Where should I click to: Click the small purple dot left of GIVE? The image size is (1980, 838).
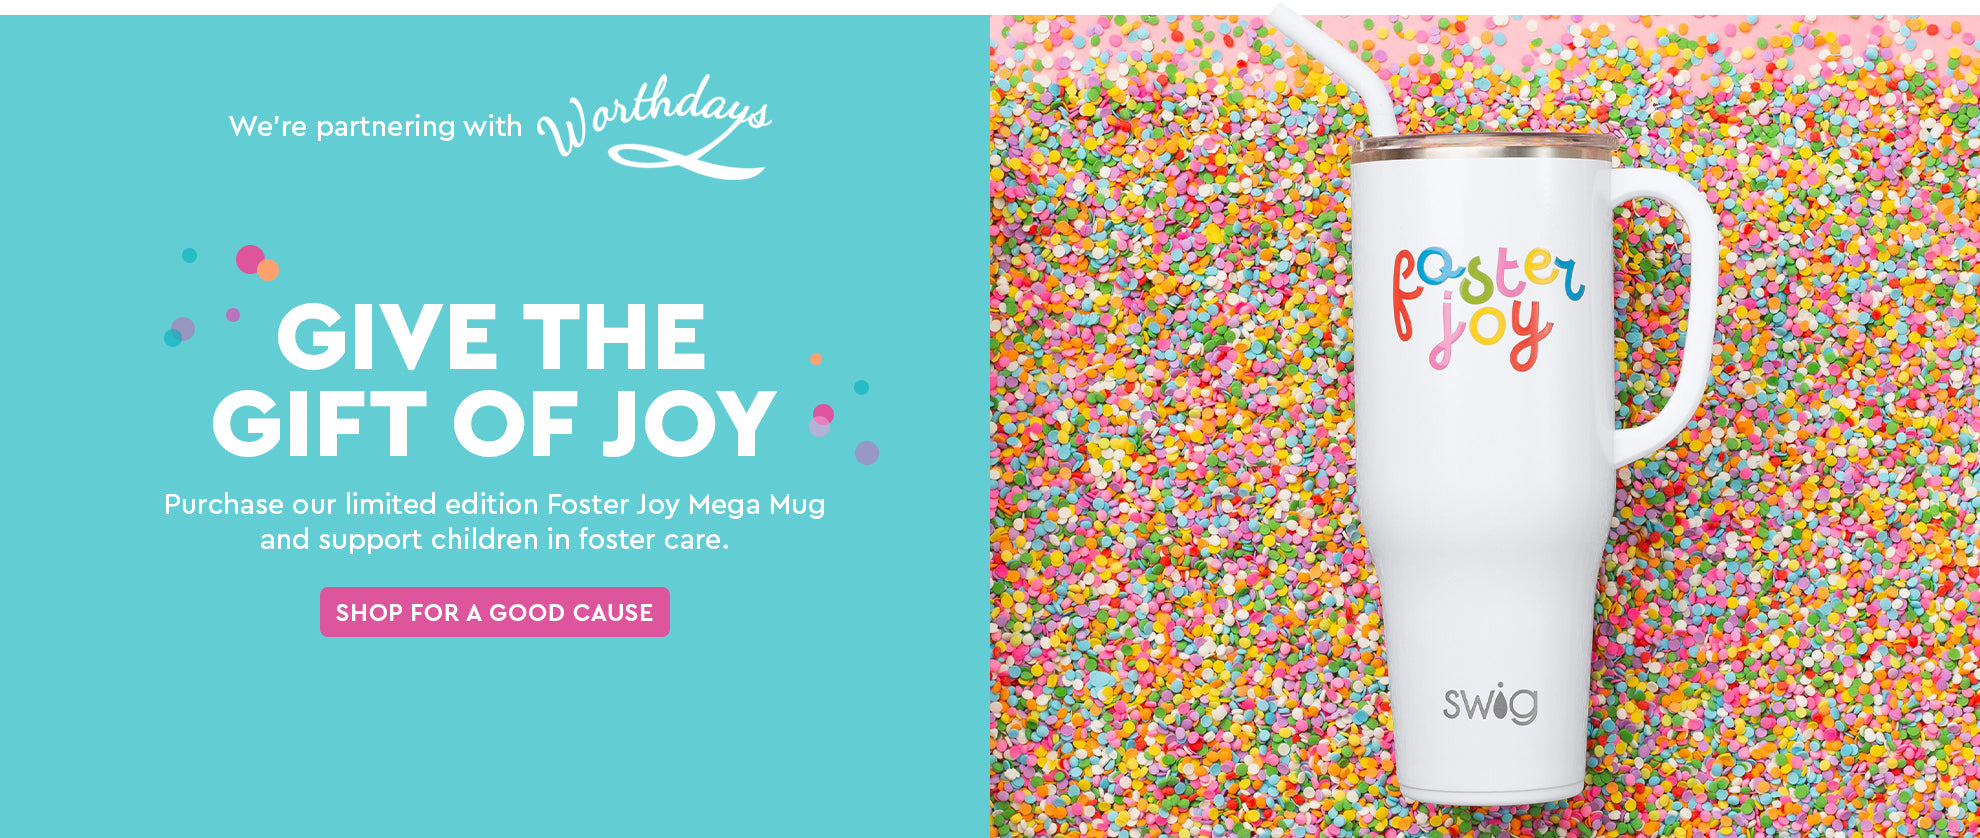233,315
